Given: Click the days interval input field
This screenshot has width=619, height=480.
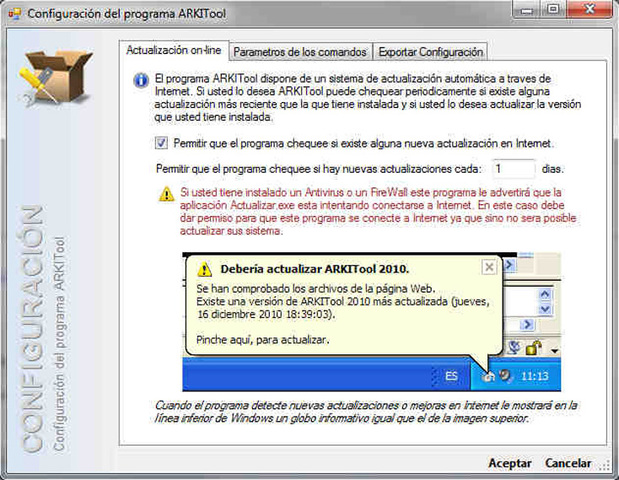Looking at the screenshot, I should 514,169.
